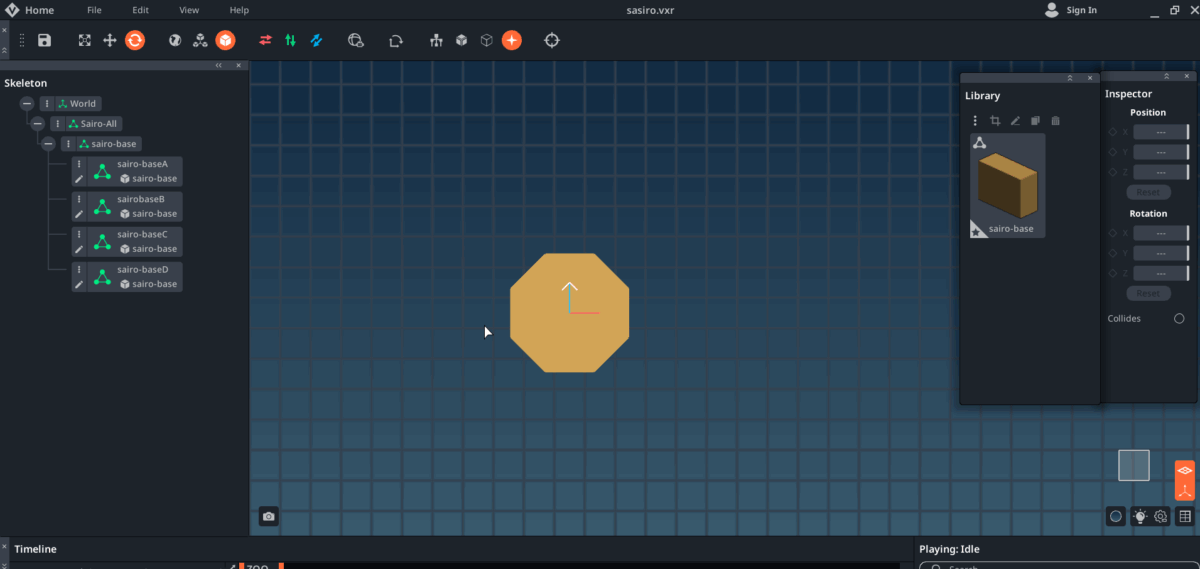This screenshot has width=1200, height=569.
Task: Select the move (four-arrow) tool
Action: click(x=110, y=40)
